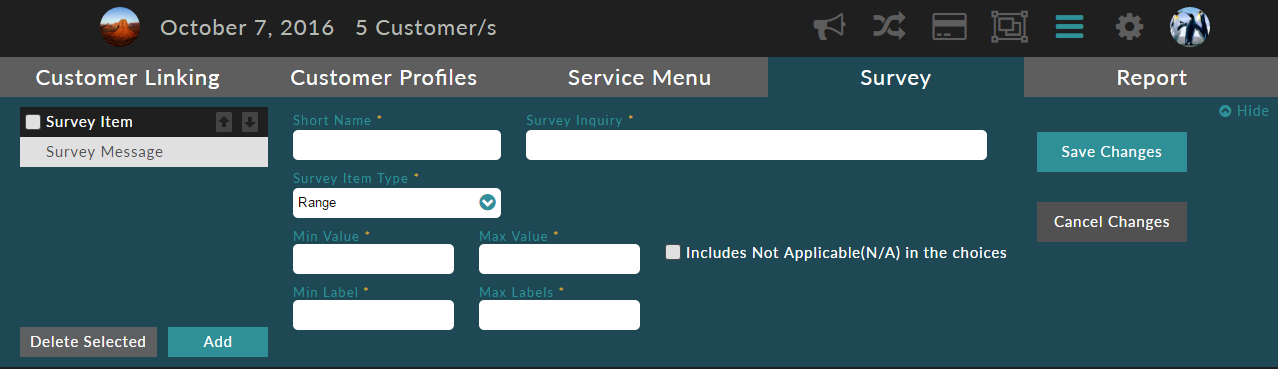Move survey item up with arrow icon

(x=224, y=122)
